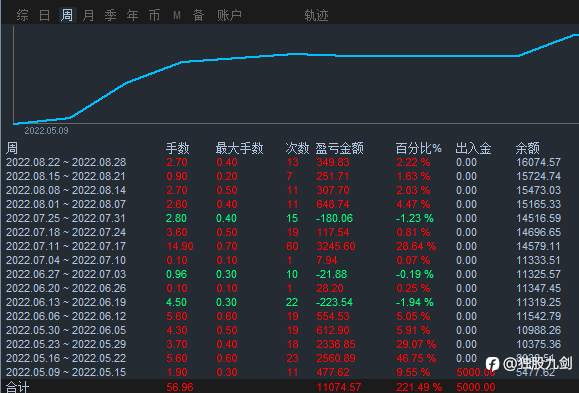Open the 币 currency tab
The height and width of the screenshot is (393, 579).
[154, 16]
